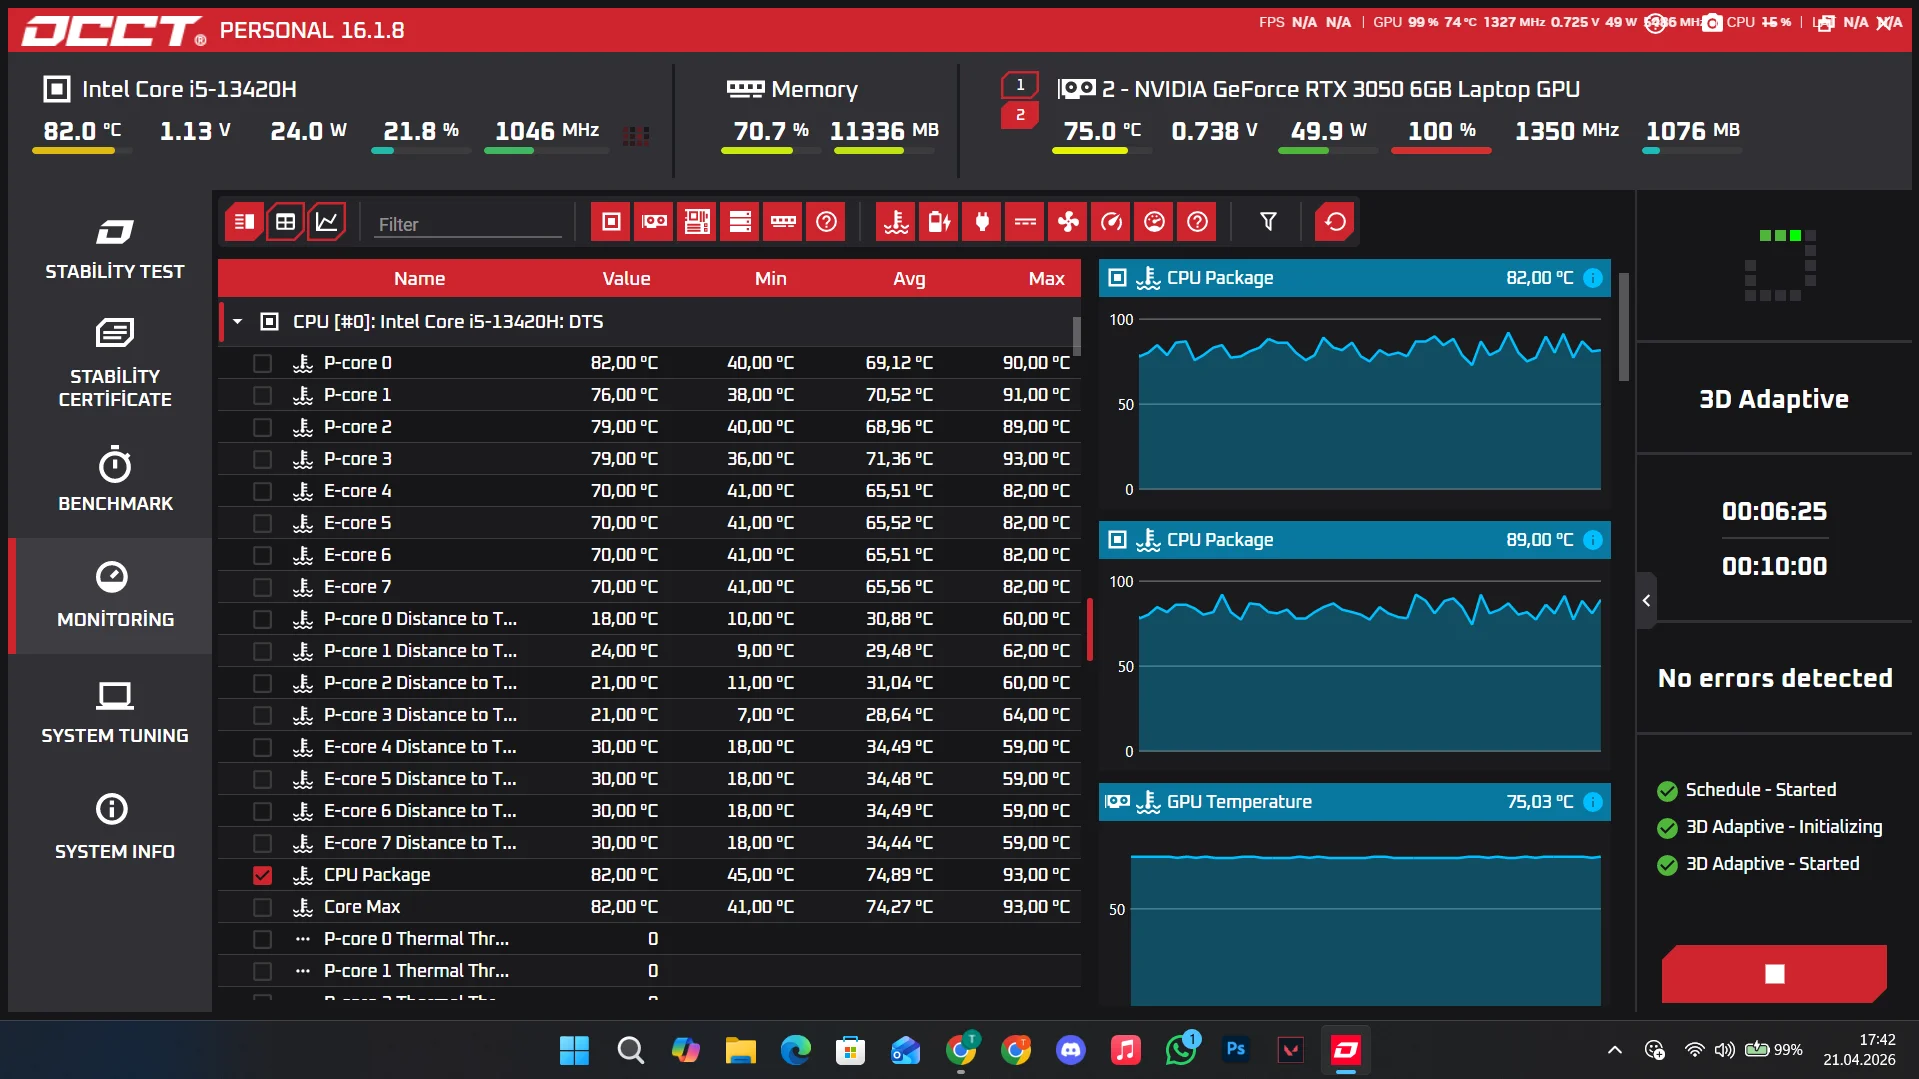1919x1079 pixels.
Task: Check the P-core 0 Thermal Thr... checkbox
Action: (x=262, y=939)
